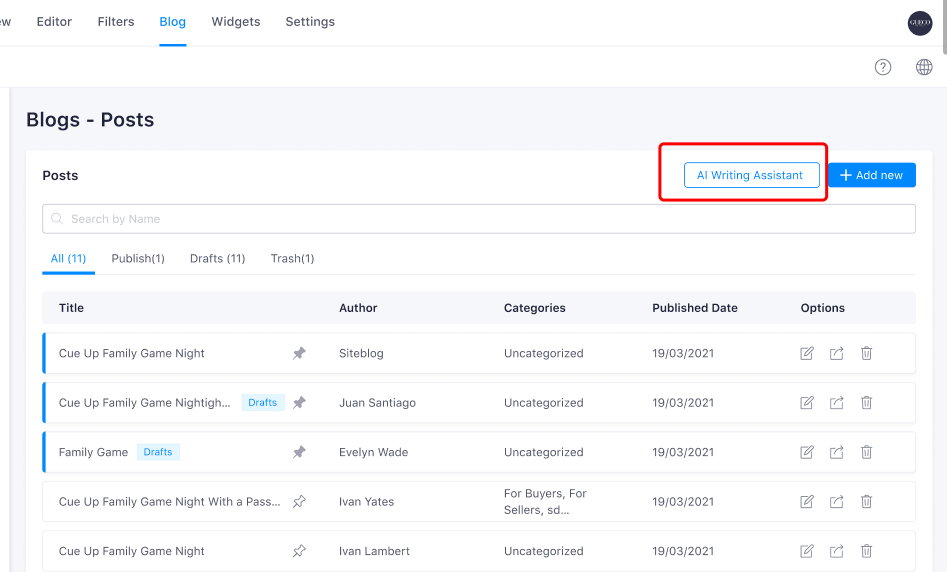Click the Add new button
Viewport: 947px width, 572px height.
[871, 175]
